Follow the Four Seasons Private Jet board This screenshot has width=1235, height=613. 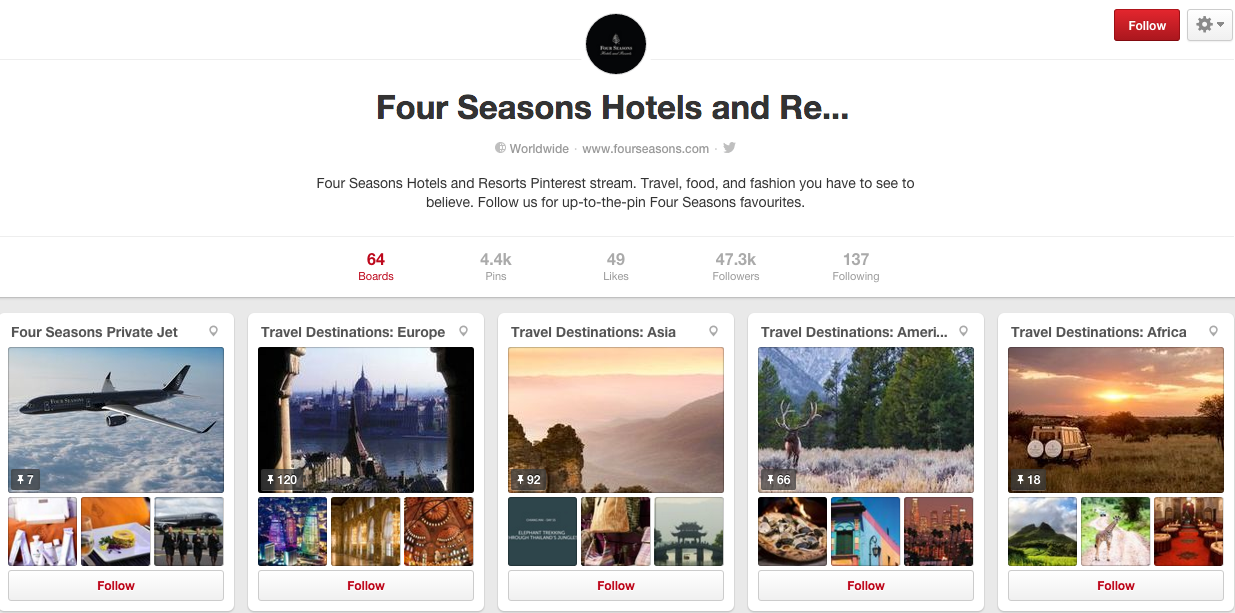116,586
